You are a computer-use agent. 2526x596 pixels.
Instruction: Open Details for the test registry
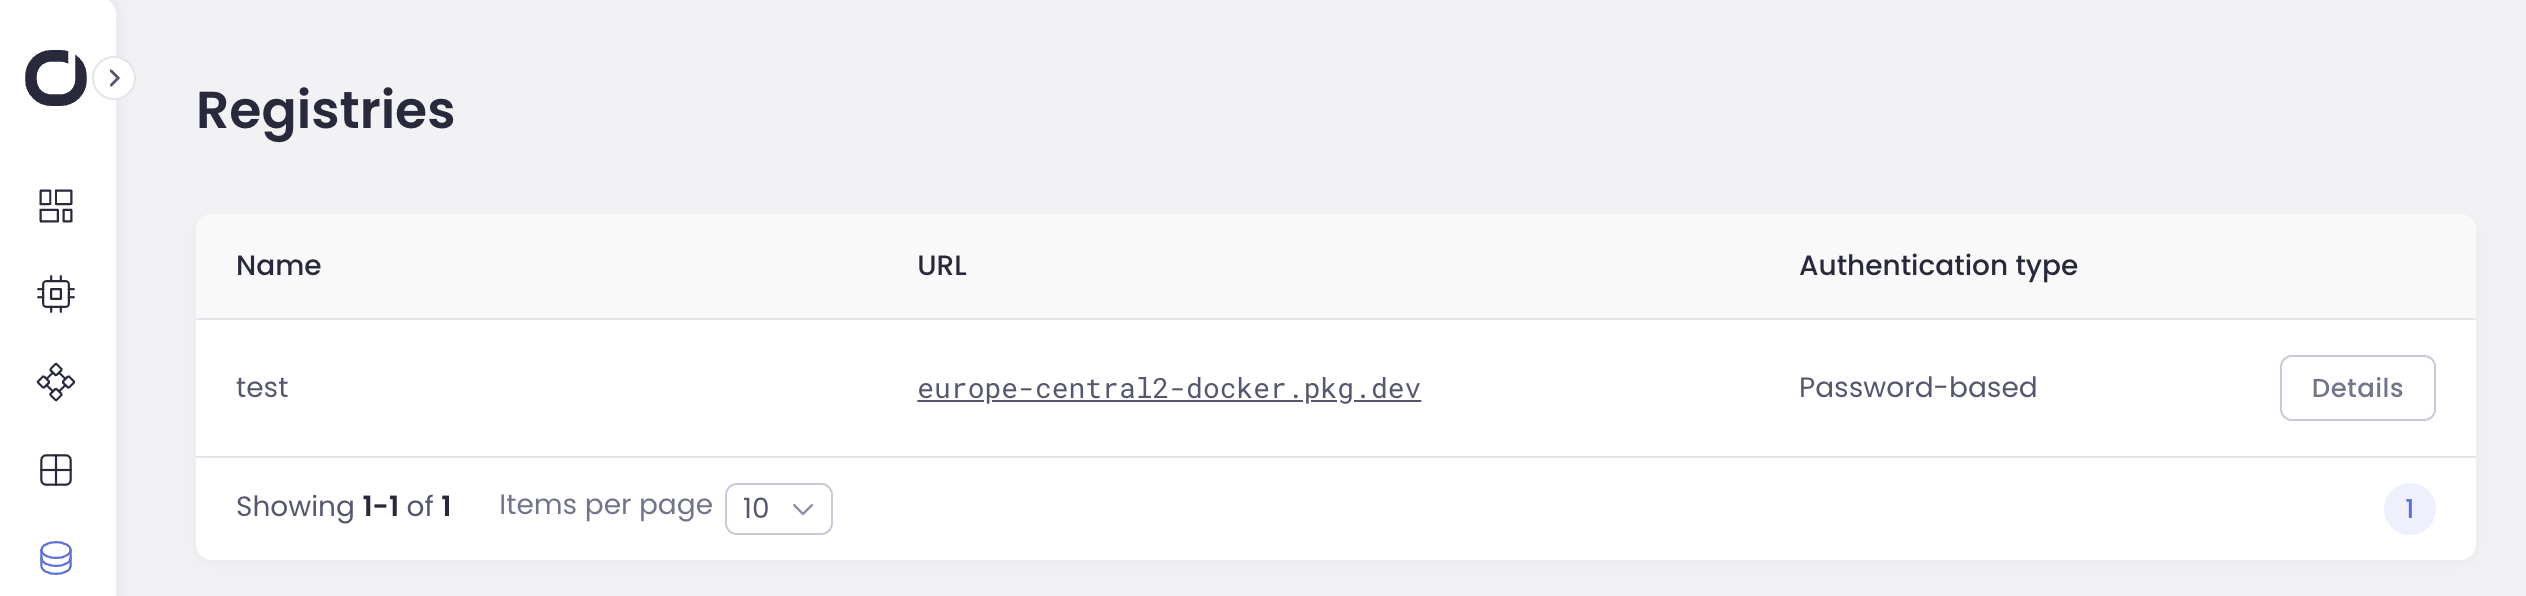point(2356,388)
